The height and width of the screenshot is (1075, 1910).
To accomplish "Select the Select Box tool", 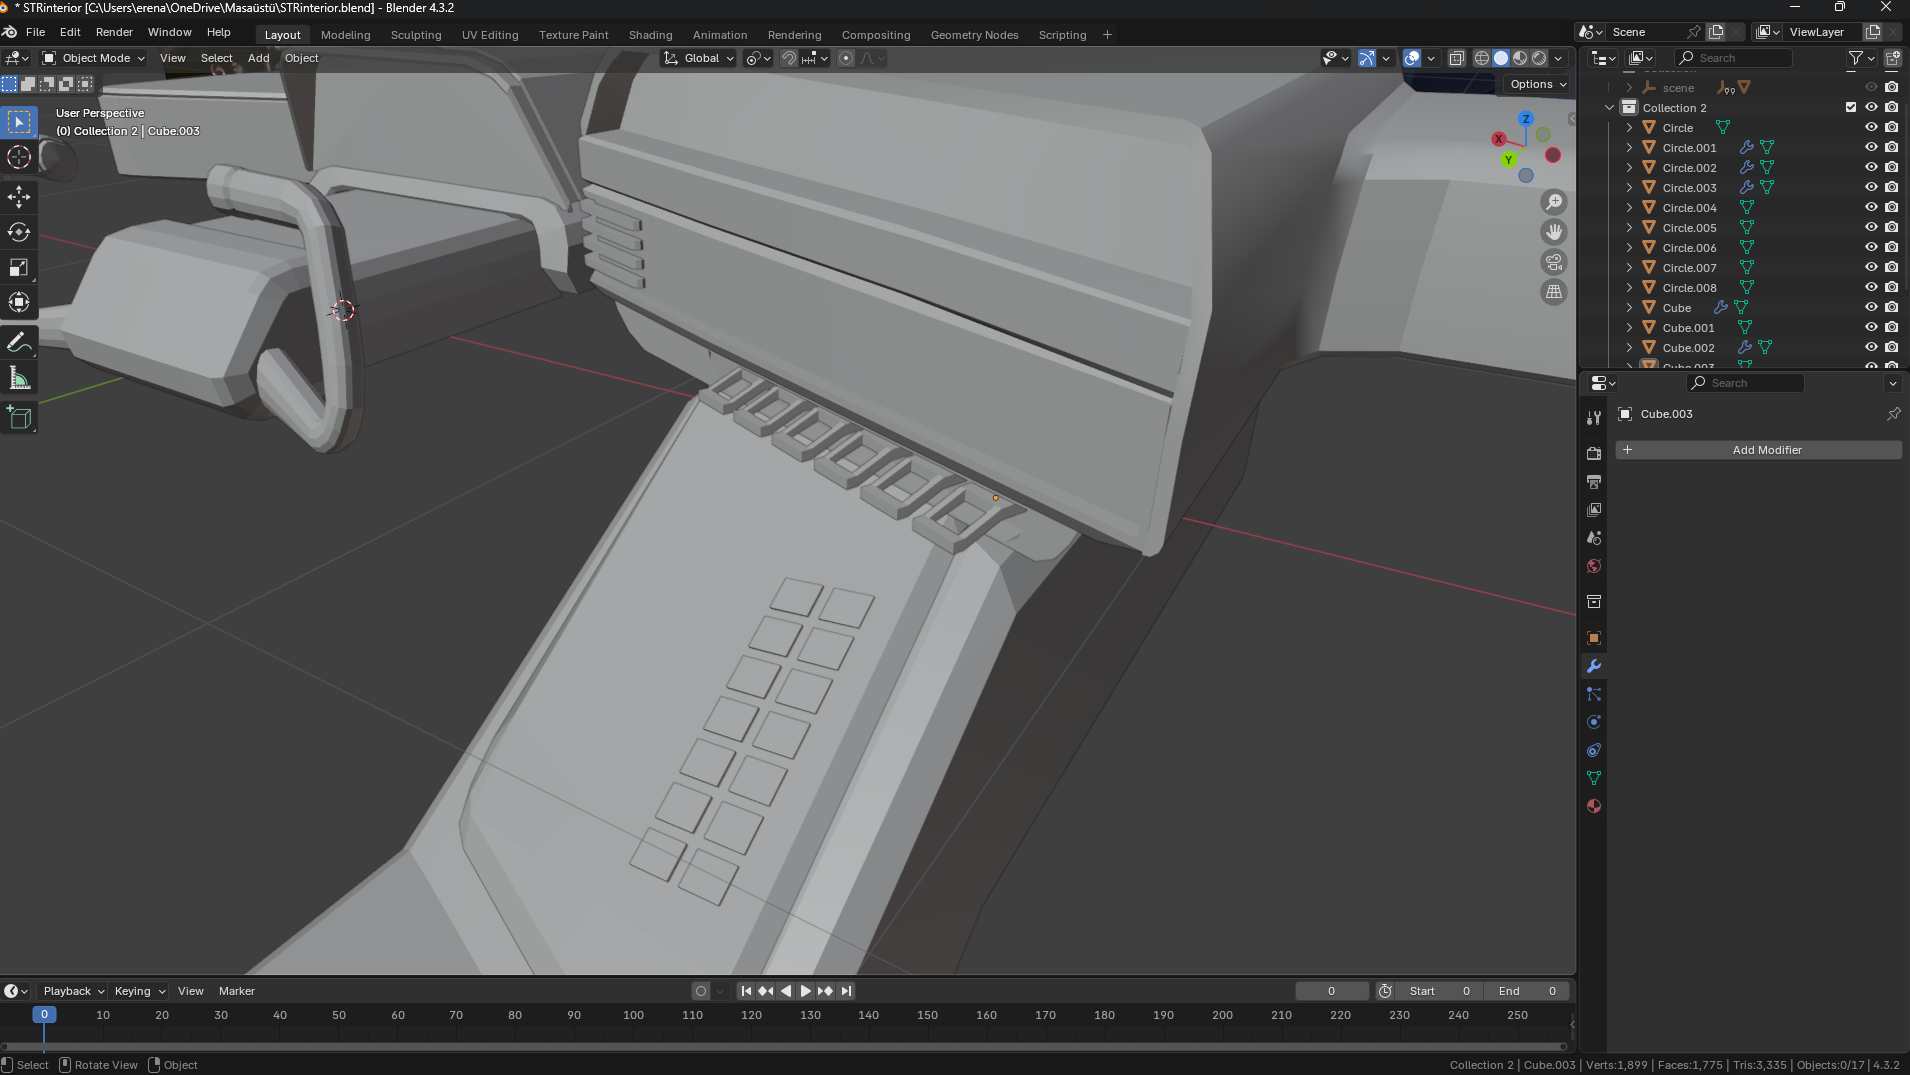I will 19,122.
